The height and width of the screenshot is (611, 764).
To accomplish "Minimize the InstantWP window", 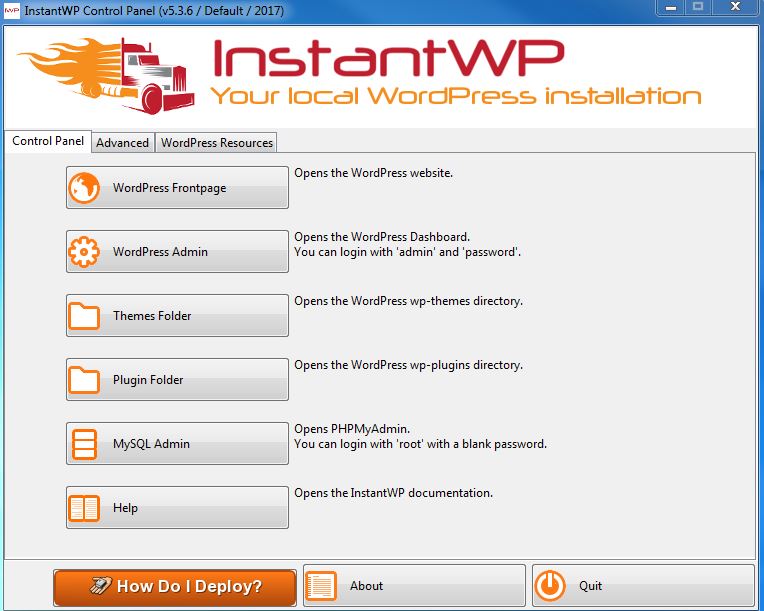I will coord(671,7).
